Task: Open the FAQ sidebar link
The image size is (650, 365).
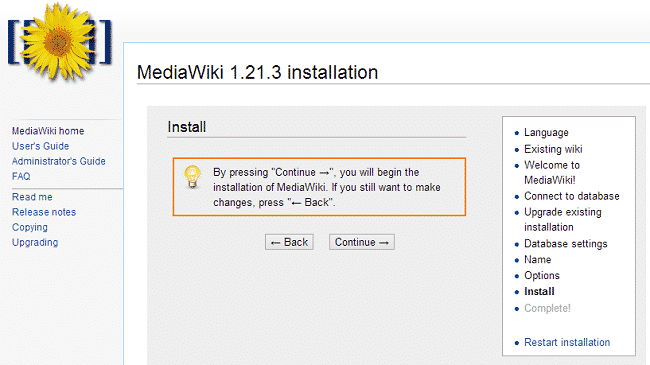Action: point(21,176)
